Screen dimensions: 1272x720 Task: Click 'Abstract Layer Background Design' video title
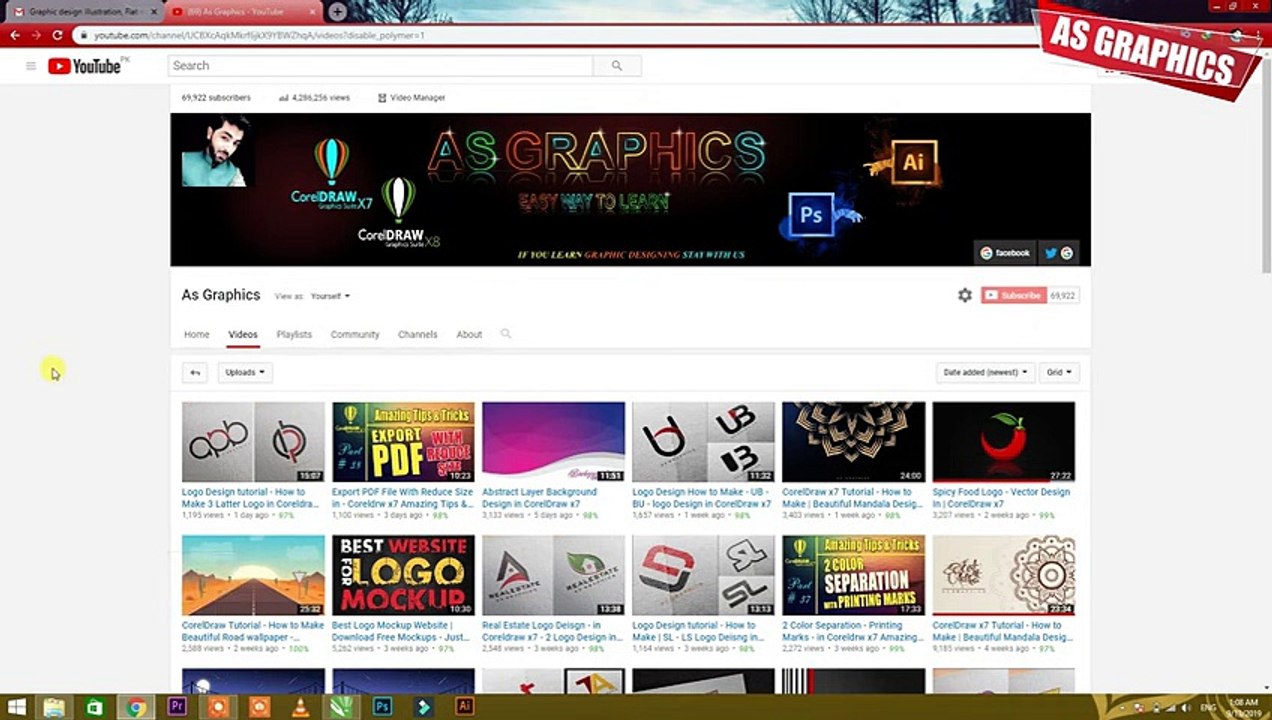(x=539, y=498)
